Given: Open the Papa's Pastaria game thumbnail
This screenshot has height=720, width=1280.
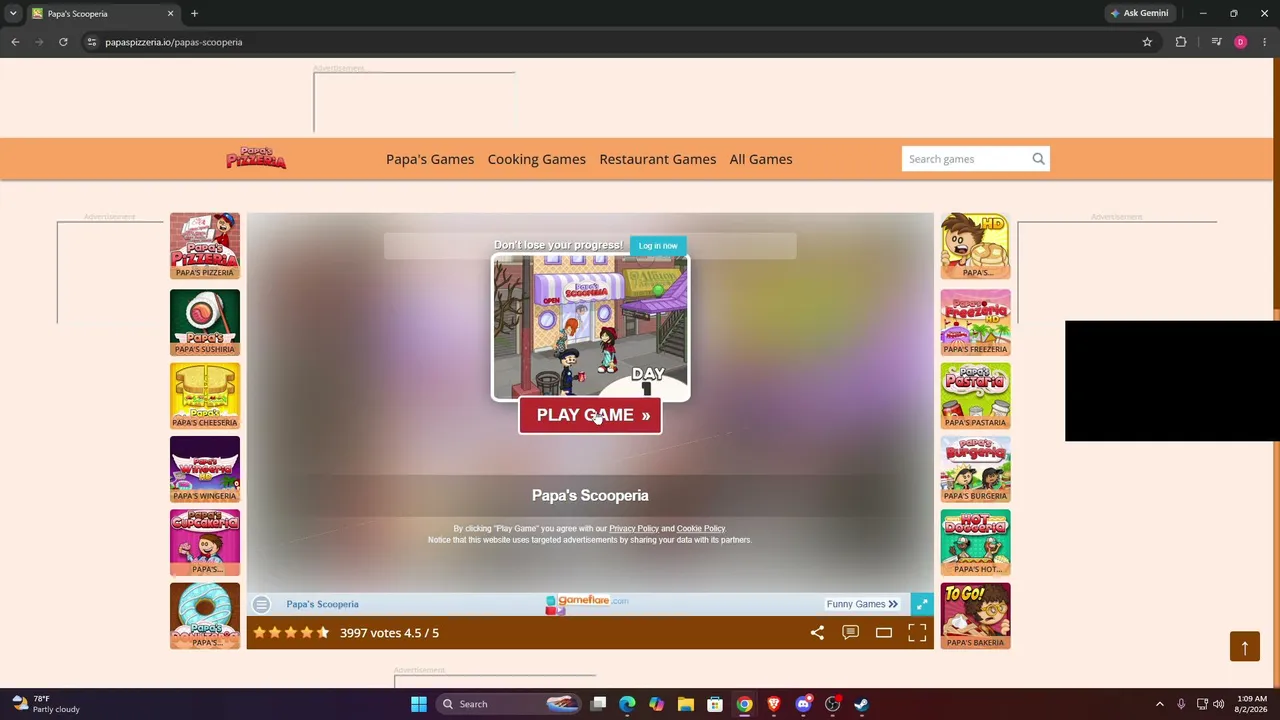Looking at the screenshot, I should [975, 395].
